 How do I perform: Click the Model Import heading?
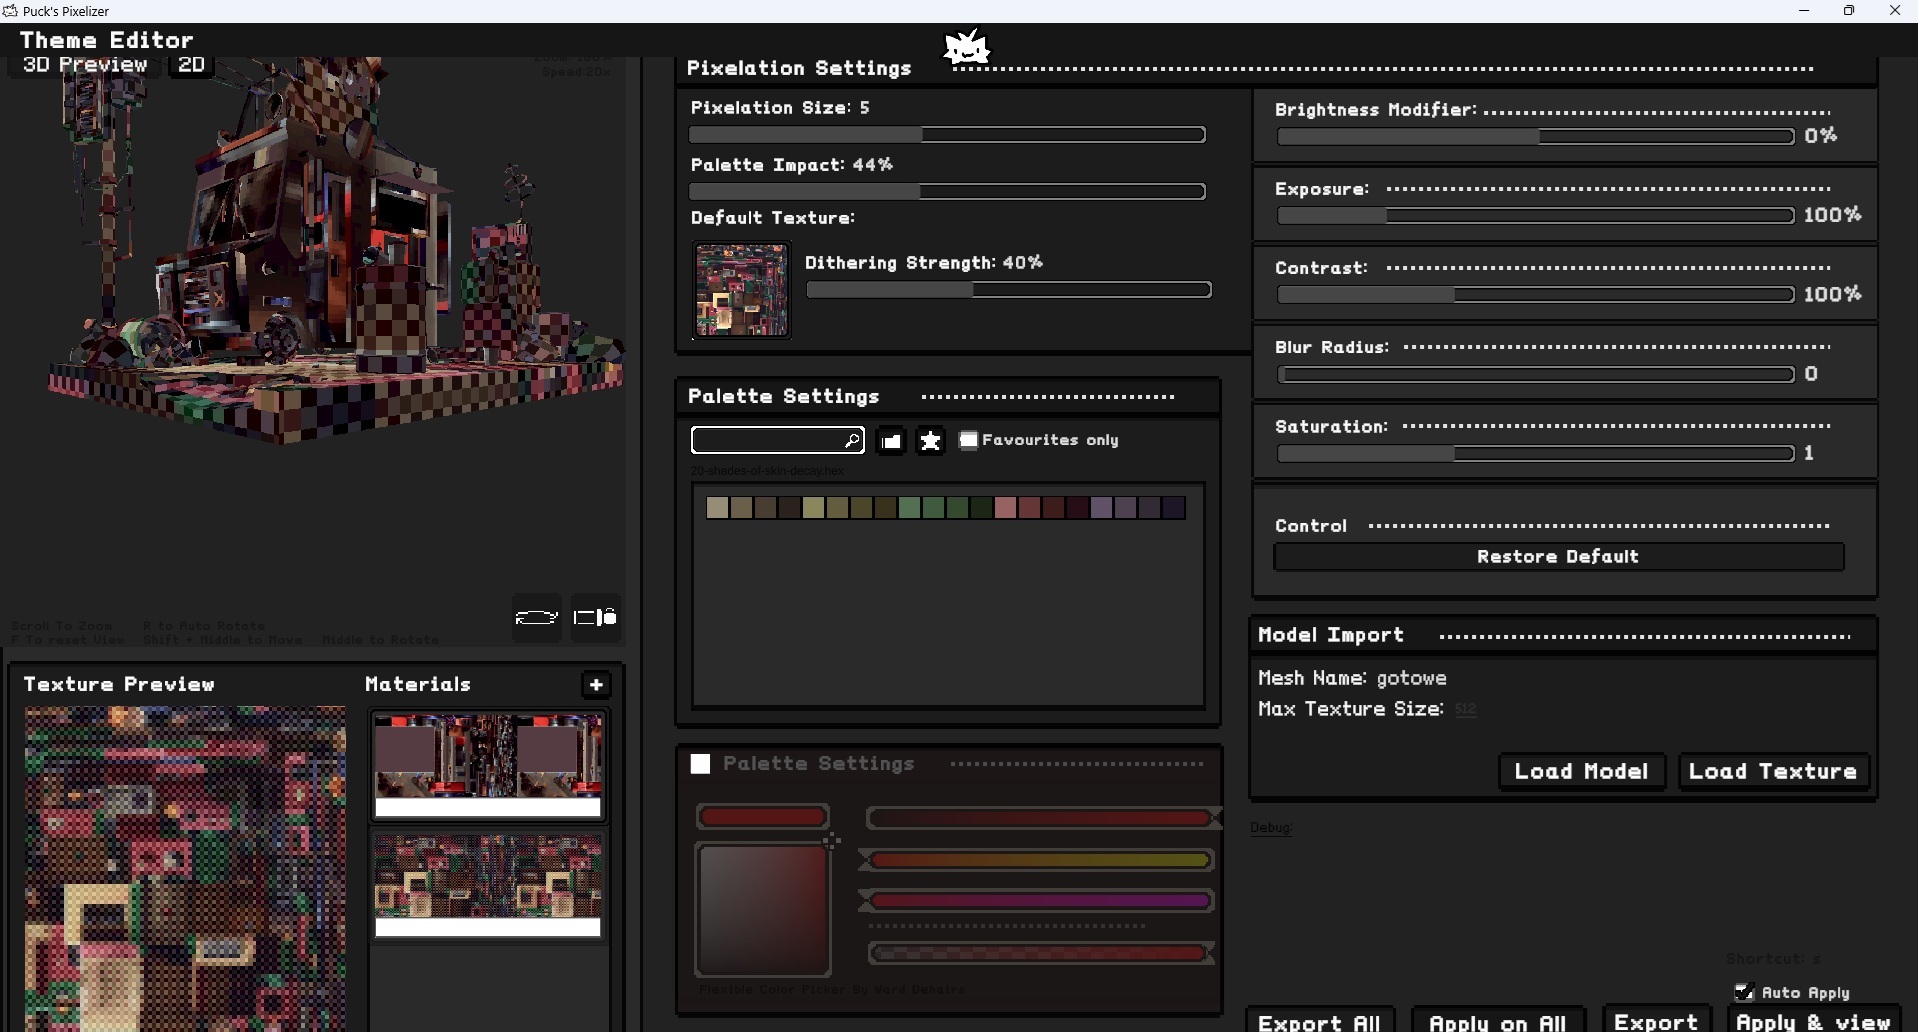pyautogui.click(x=1331, y=635)
